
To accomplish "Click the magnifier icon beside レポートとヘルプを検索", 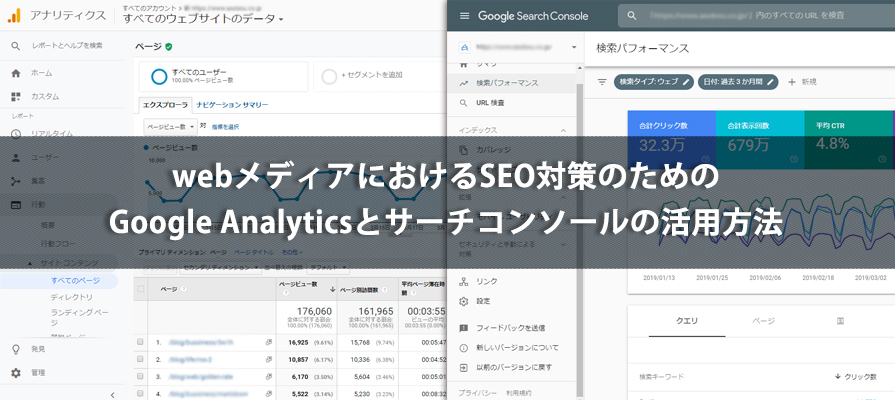I will (15, 46).
